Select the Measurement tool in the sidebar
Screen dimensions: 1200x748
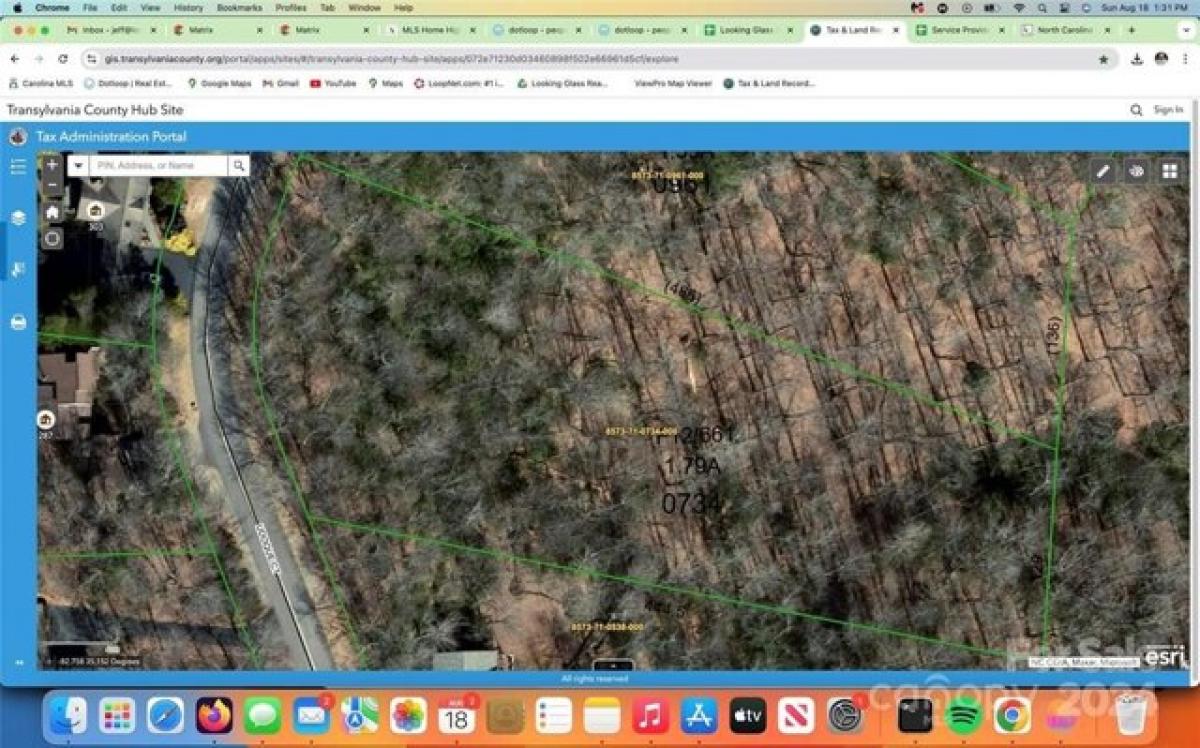(17, 270)
